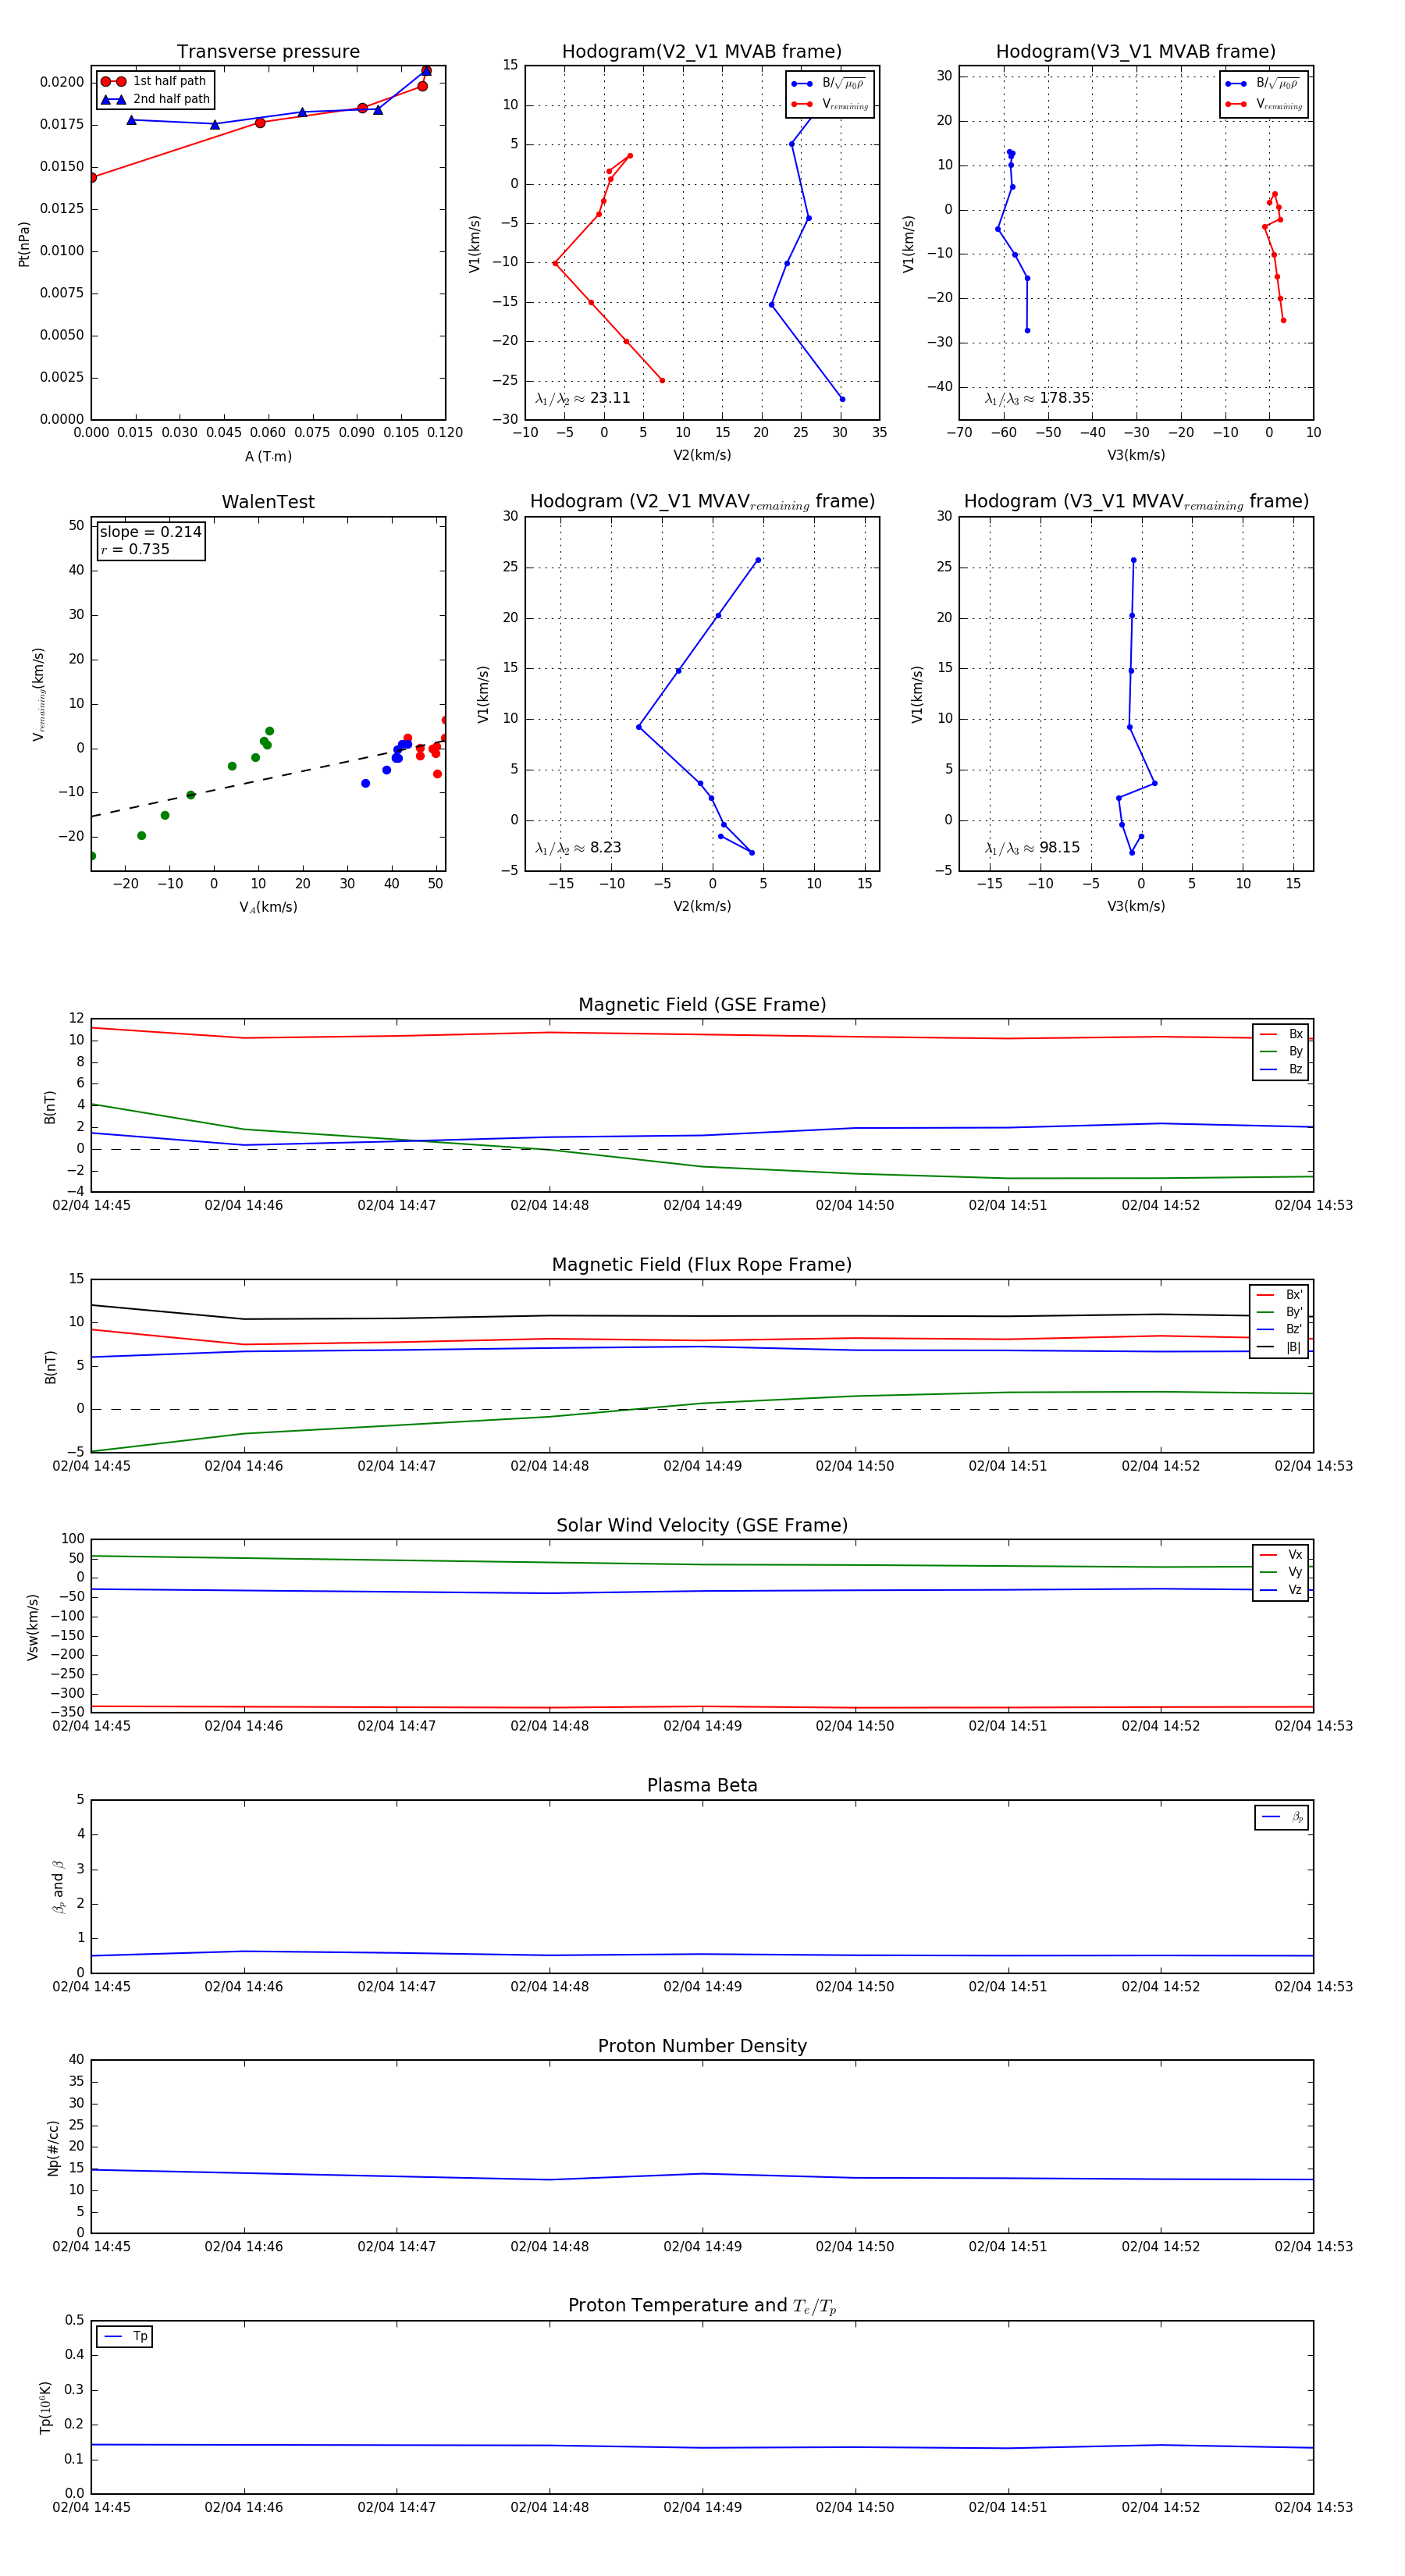Click the 'slope = 0.214' annotation
This screenshot has width=1405, height=2576.
pyautogui.click(x=151, y=532)
